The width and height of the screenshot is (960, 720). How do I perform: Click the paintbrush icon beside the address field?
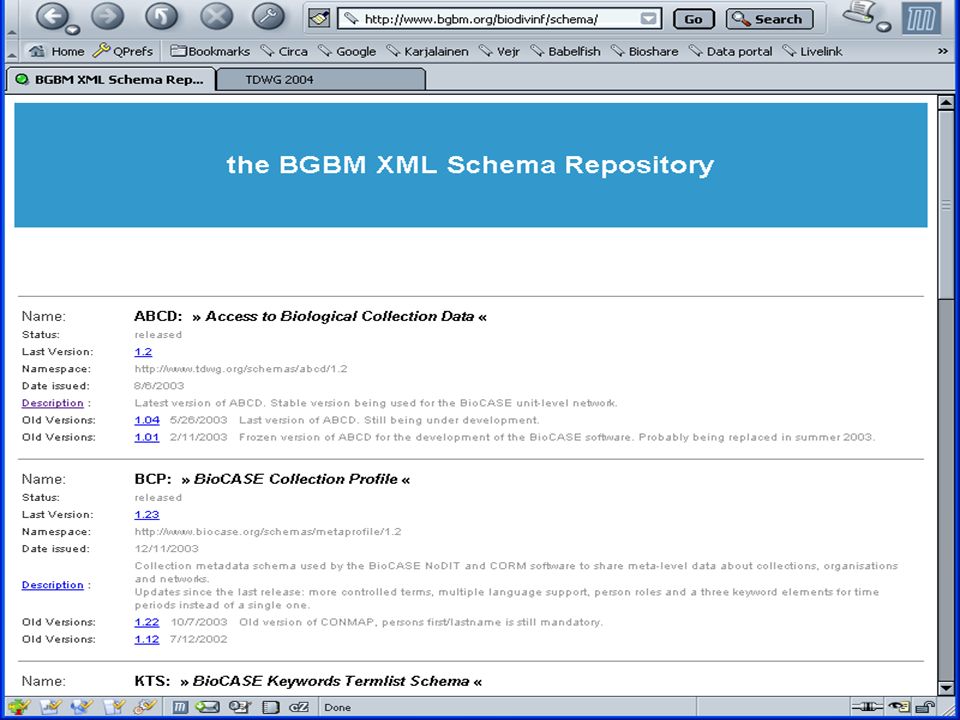(318, 19)
